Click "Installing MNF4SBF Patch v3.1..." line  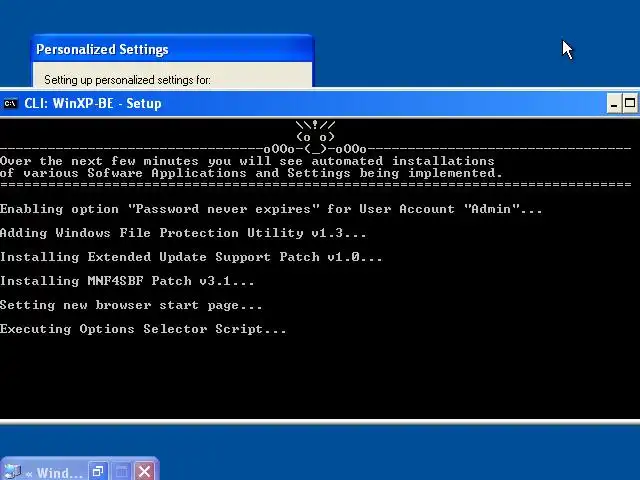127,281
